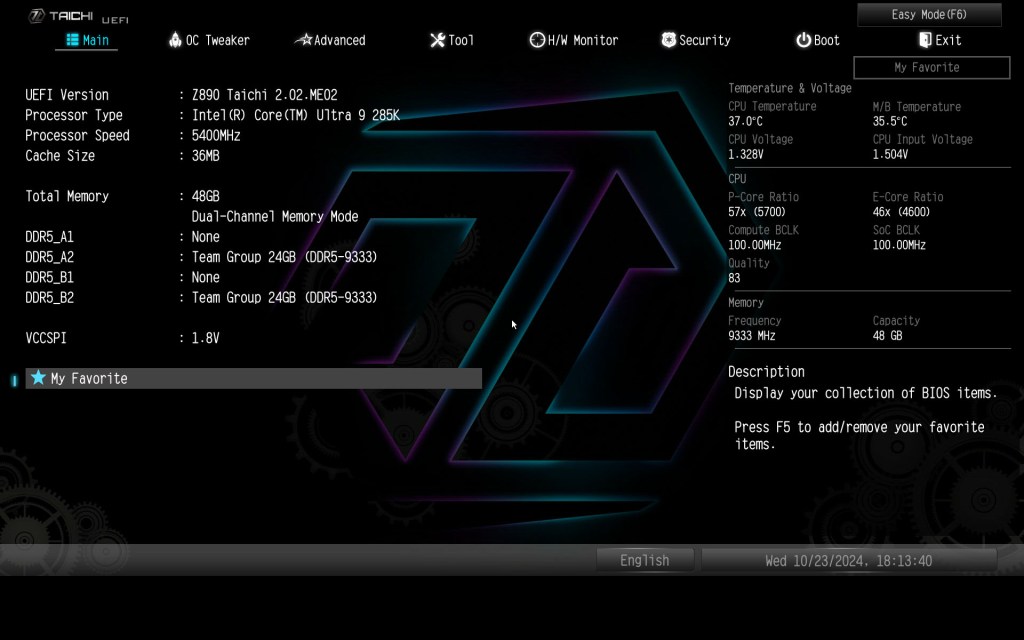Screen dimensions: 1024x640
Task: Switch to Easy Mode (F6)
Action: (929, 14)
